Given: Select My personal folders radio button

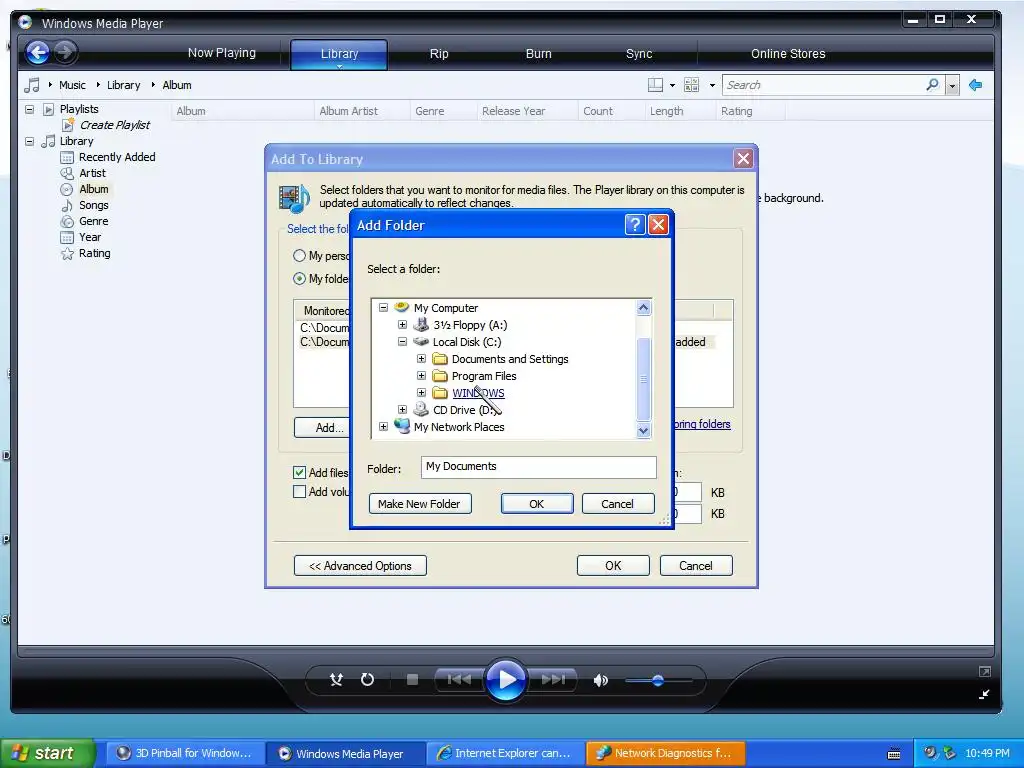Looking at the screenshot, I should [x=299, y=255].
